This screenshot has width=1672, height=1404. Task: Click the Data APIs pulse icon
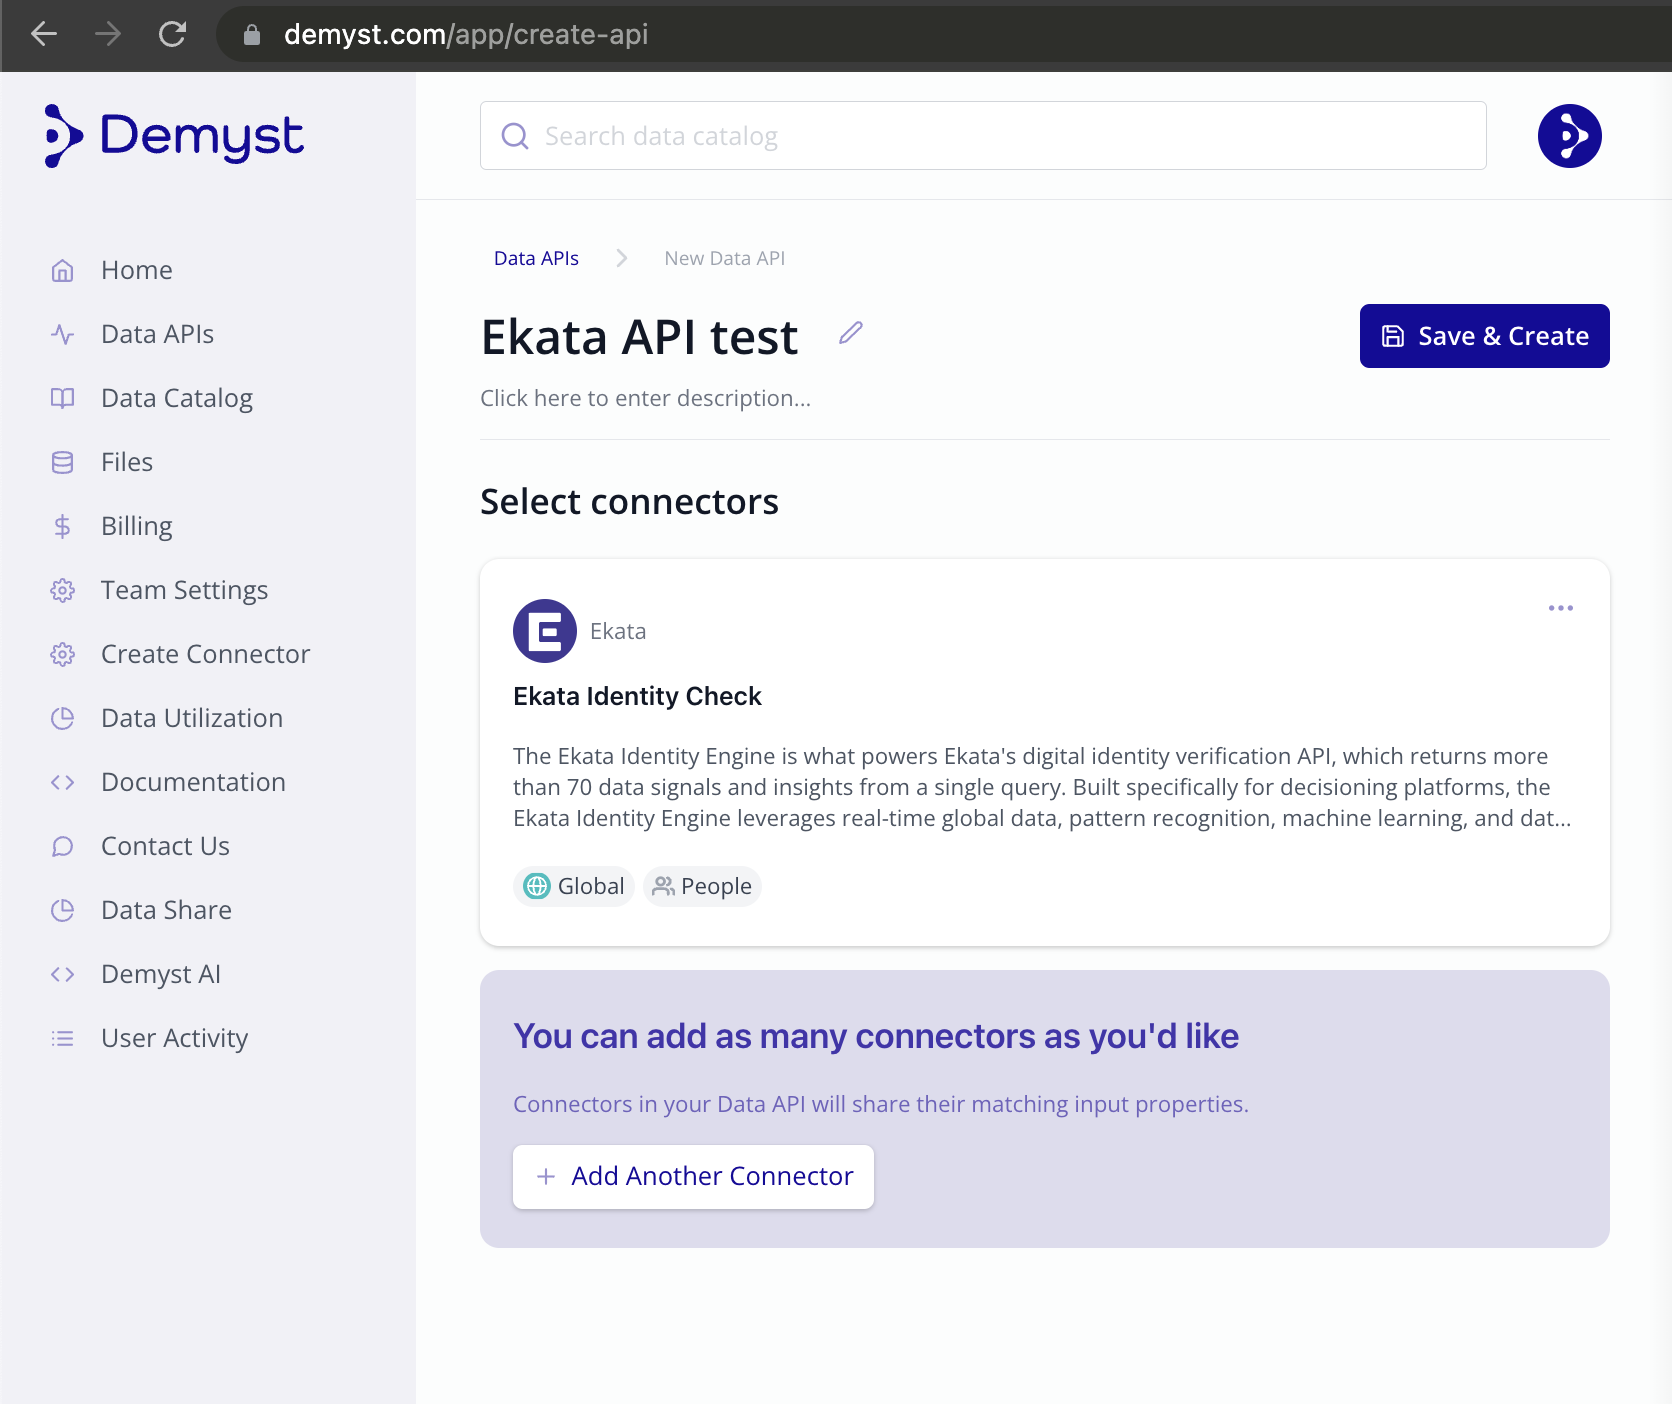(x=63, y=334)
